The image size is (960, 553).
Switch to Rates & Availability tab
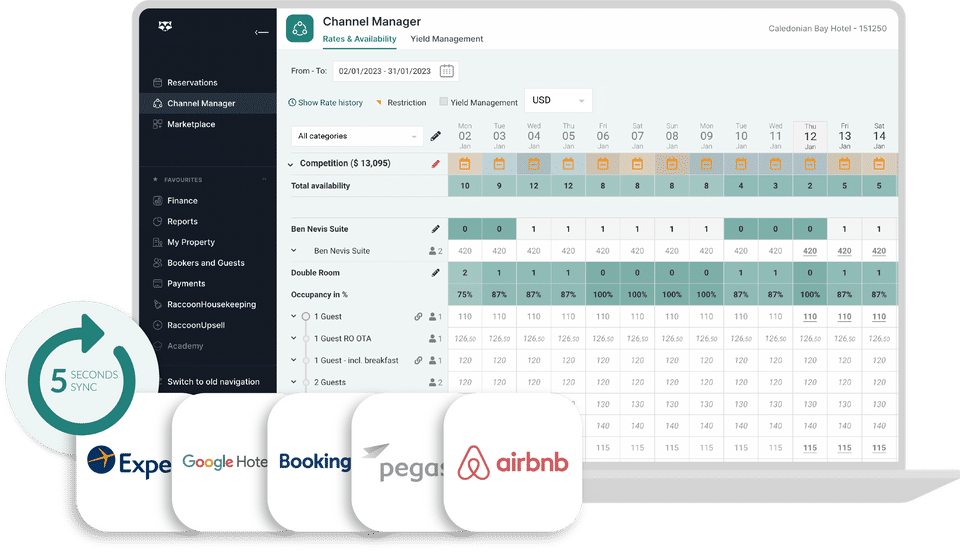click(x=359, y=39)
